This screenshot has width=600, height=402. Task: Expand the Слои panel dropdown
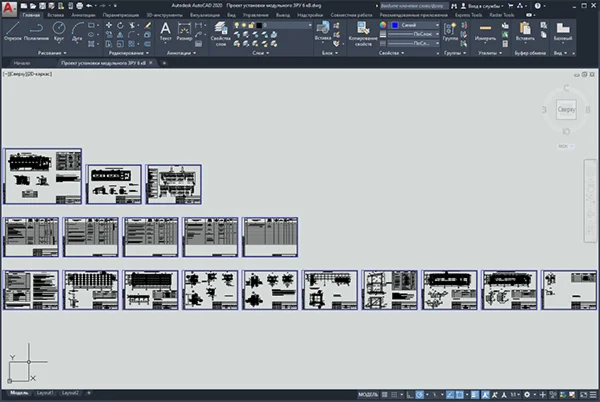click(x=260, y=53)
